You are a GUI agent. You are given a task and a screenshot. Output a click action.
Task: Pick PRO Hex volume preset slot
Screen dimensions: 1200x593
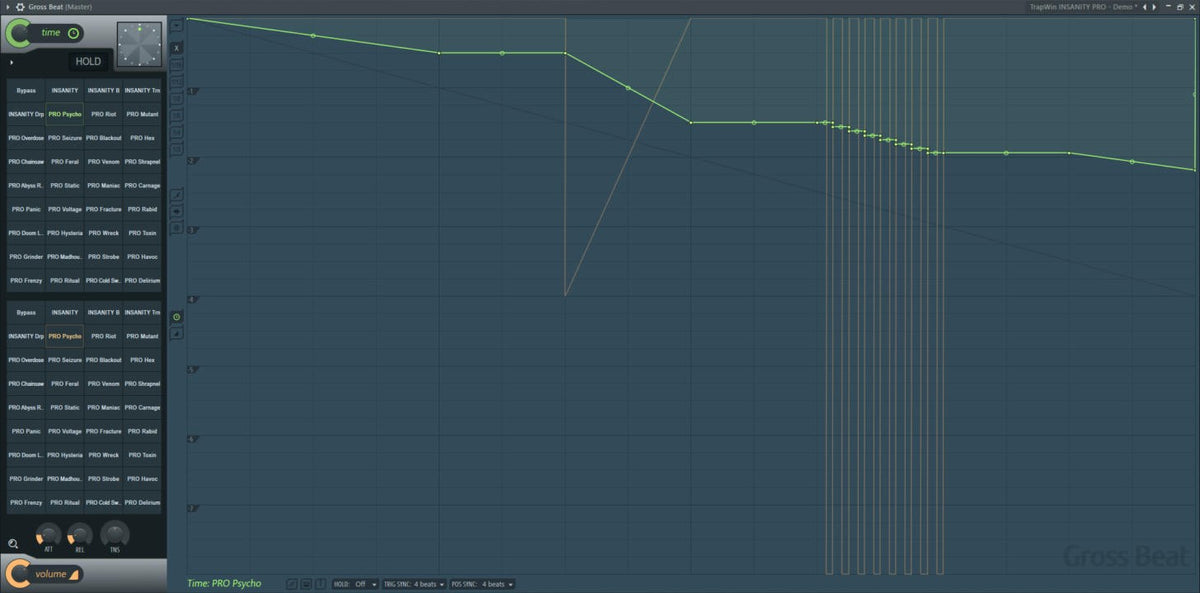142,360
